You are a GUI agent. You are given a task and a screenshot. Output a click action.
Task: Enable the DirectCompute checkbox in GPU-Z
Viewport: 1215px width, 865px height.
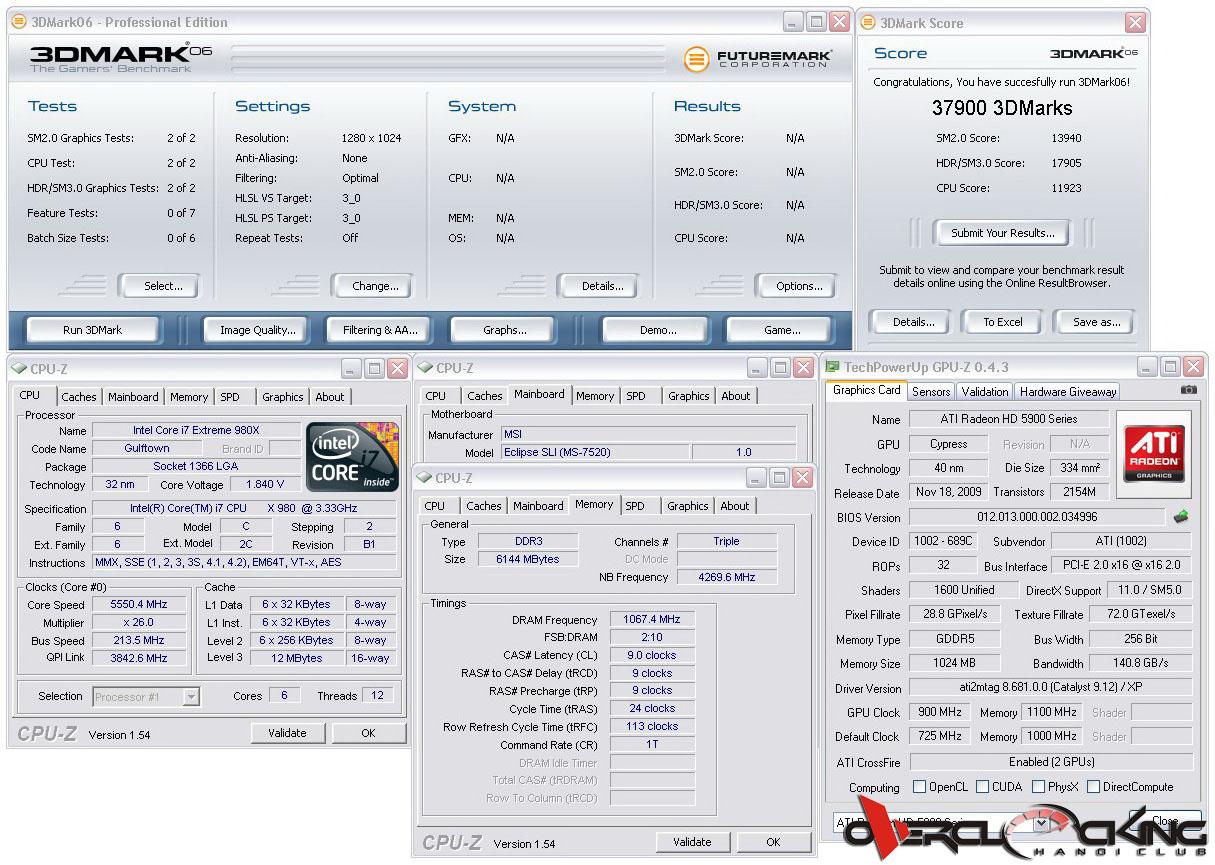pos(1094,787)
